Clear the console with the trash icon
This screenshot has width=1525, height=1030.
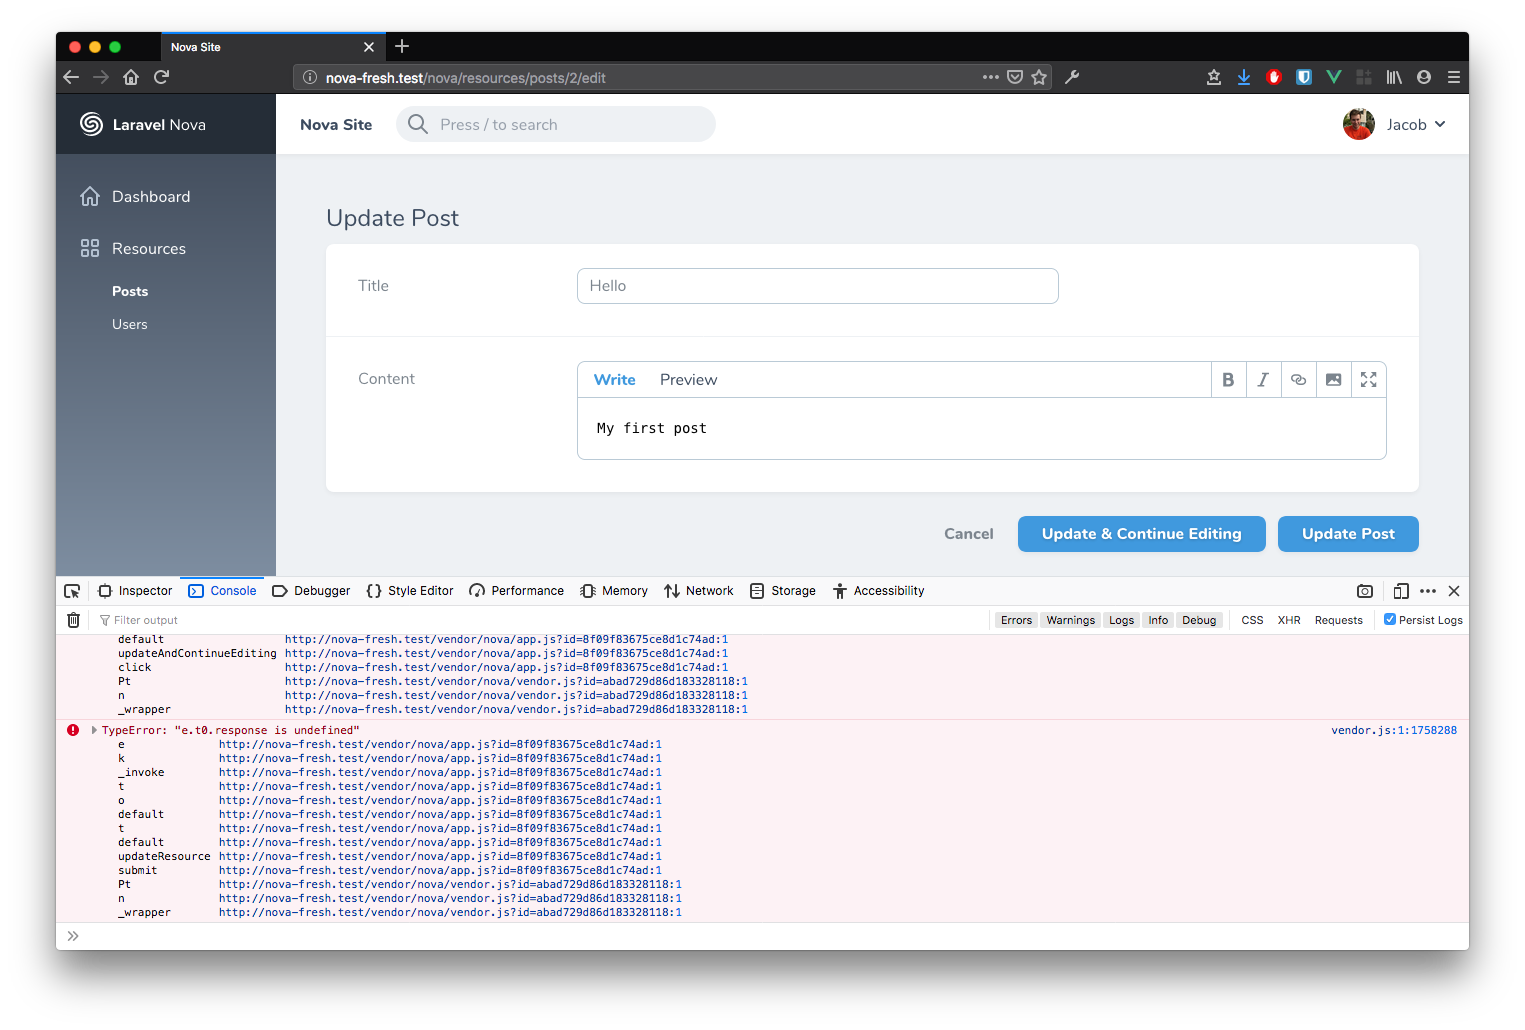tap(73, 620)
